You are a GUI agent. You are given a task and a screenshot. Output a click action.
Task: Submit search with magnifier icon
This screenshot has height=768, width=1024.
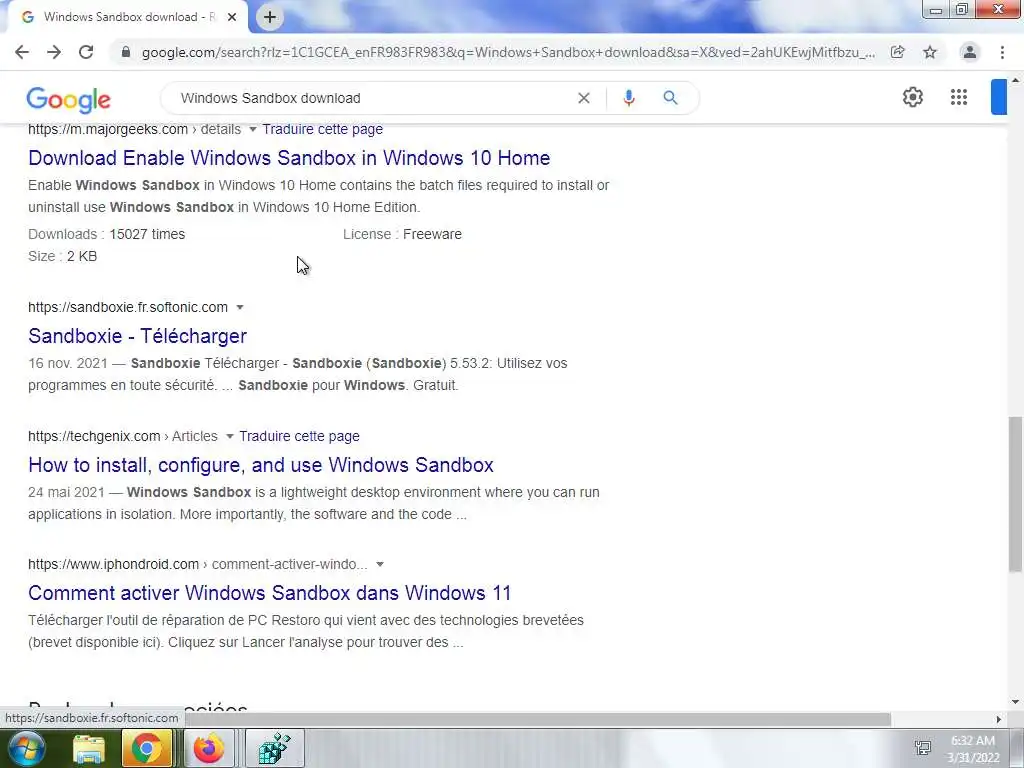(x=670, y=98)
